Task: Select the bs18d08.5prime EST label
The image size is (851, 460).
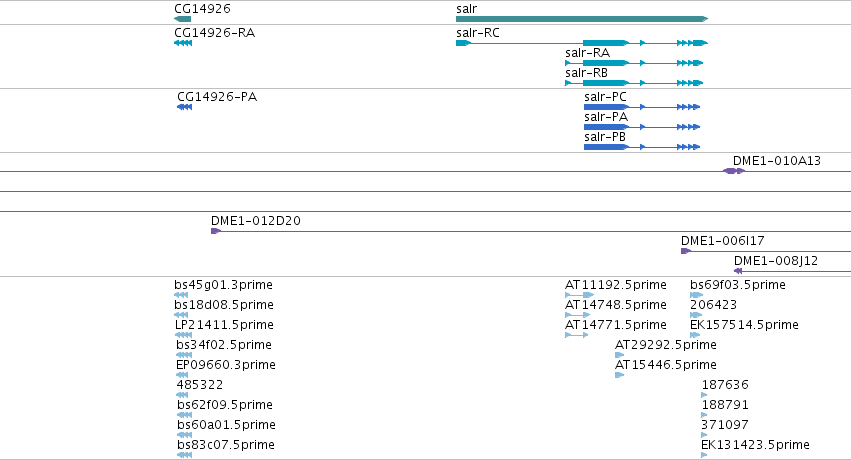Action: click(224, 305)
